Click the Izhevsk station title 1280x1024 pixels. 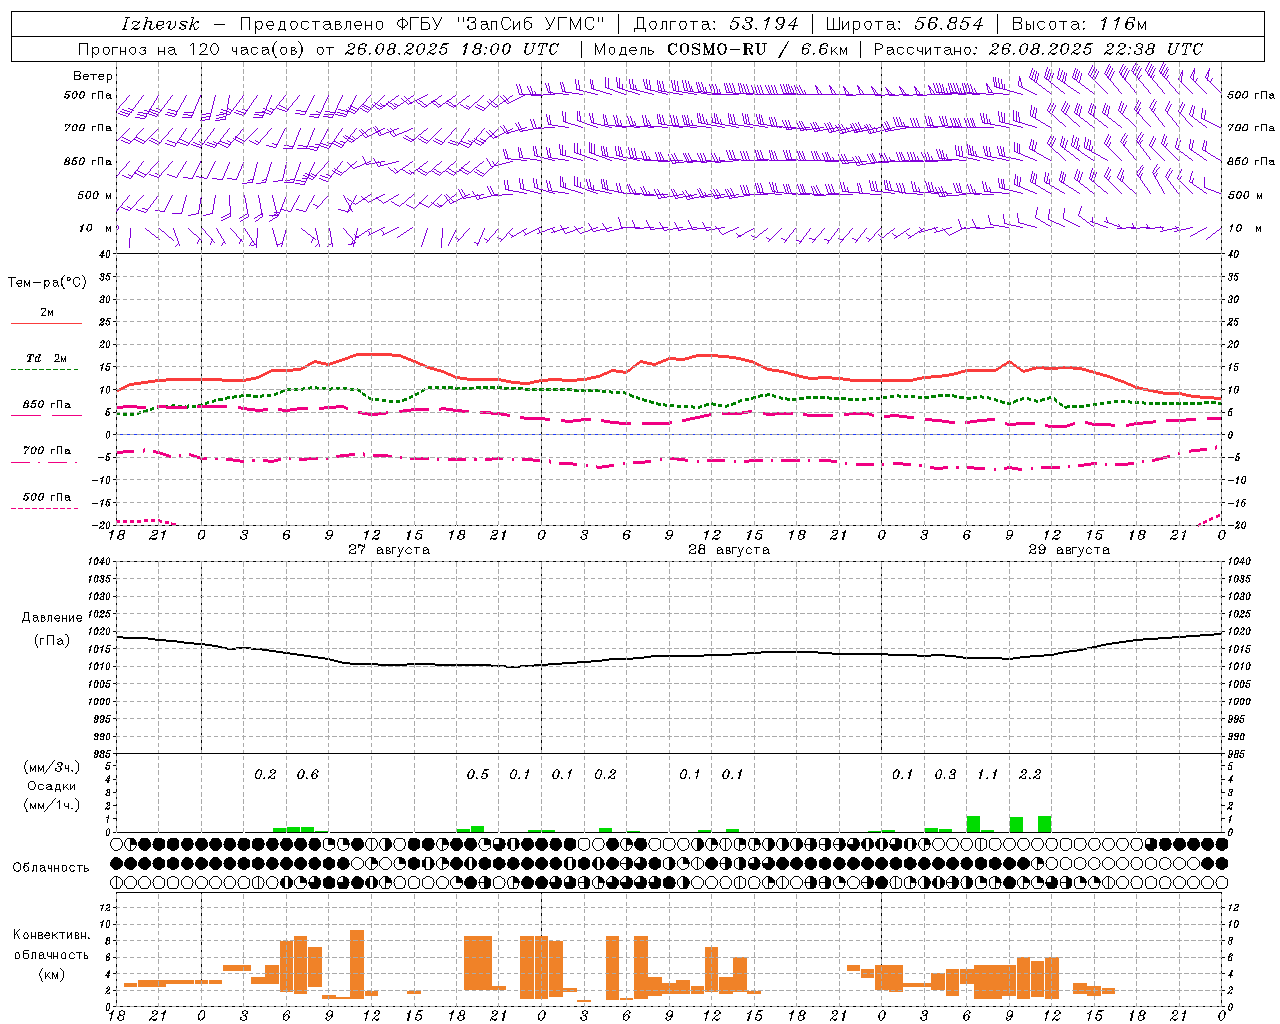pyautogui.click(x=160, y=24)
